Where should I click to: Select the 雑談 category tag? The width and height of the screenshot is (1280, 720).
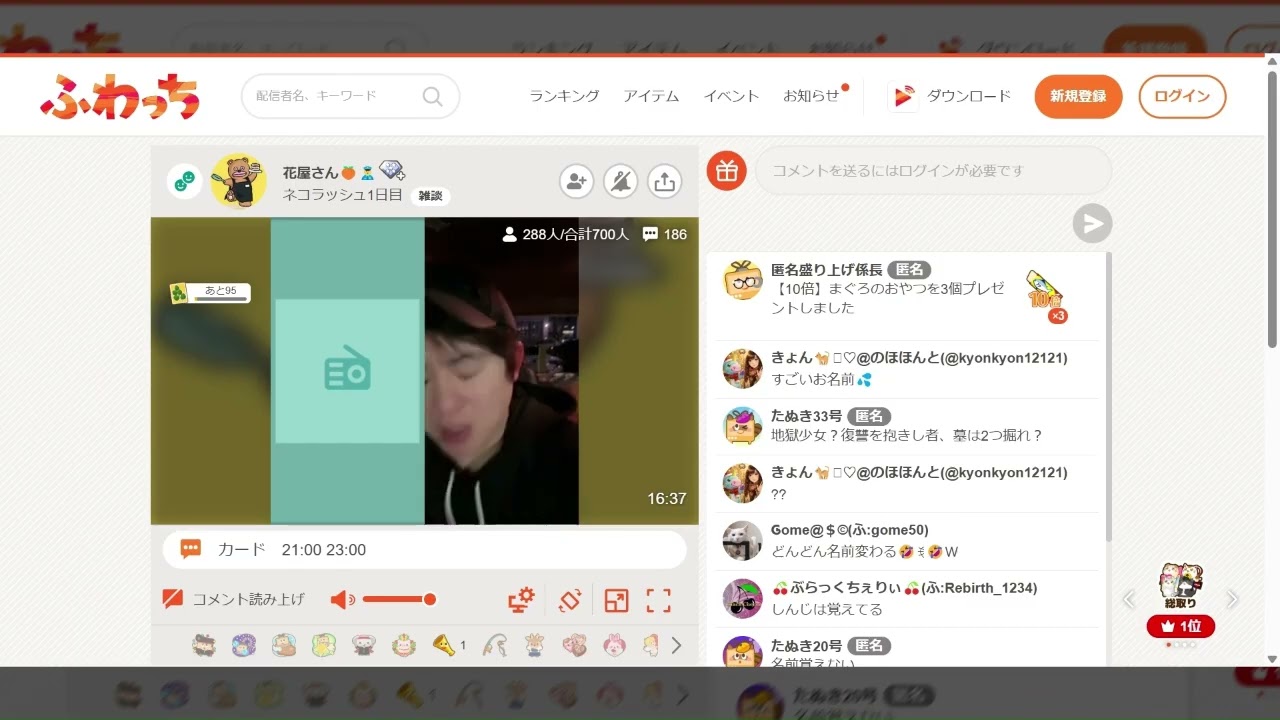430,196
